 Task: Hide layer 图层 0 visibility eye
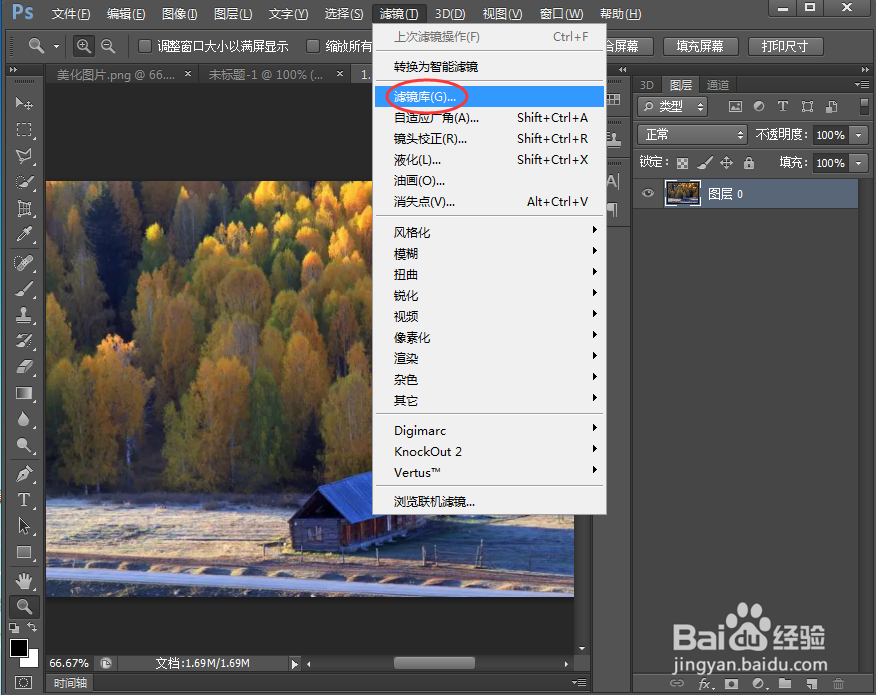(648, 193)
